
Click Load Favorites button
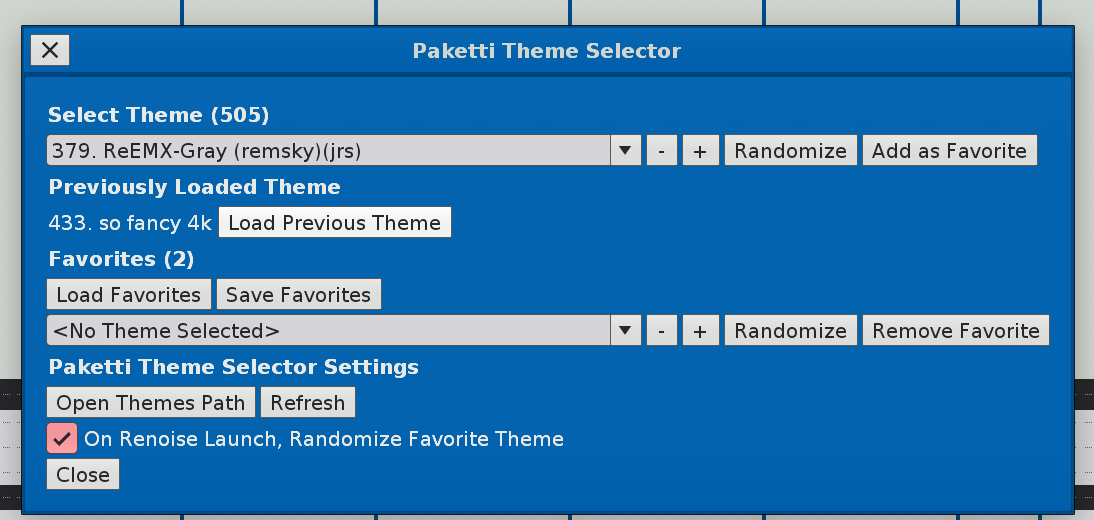tap(128, 295)
